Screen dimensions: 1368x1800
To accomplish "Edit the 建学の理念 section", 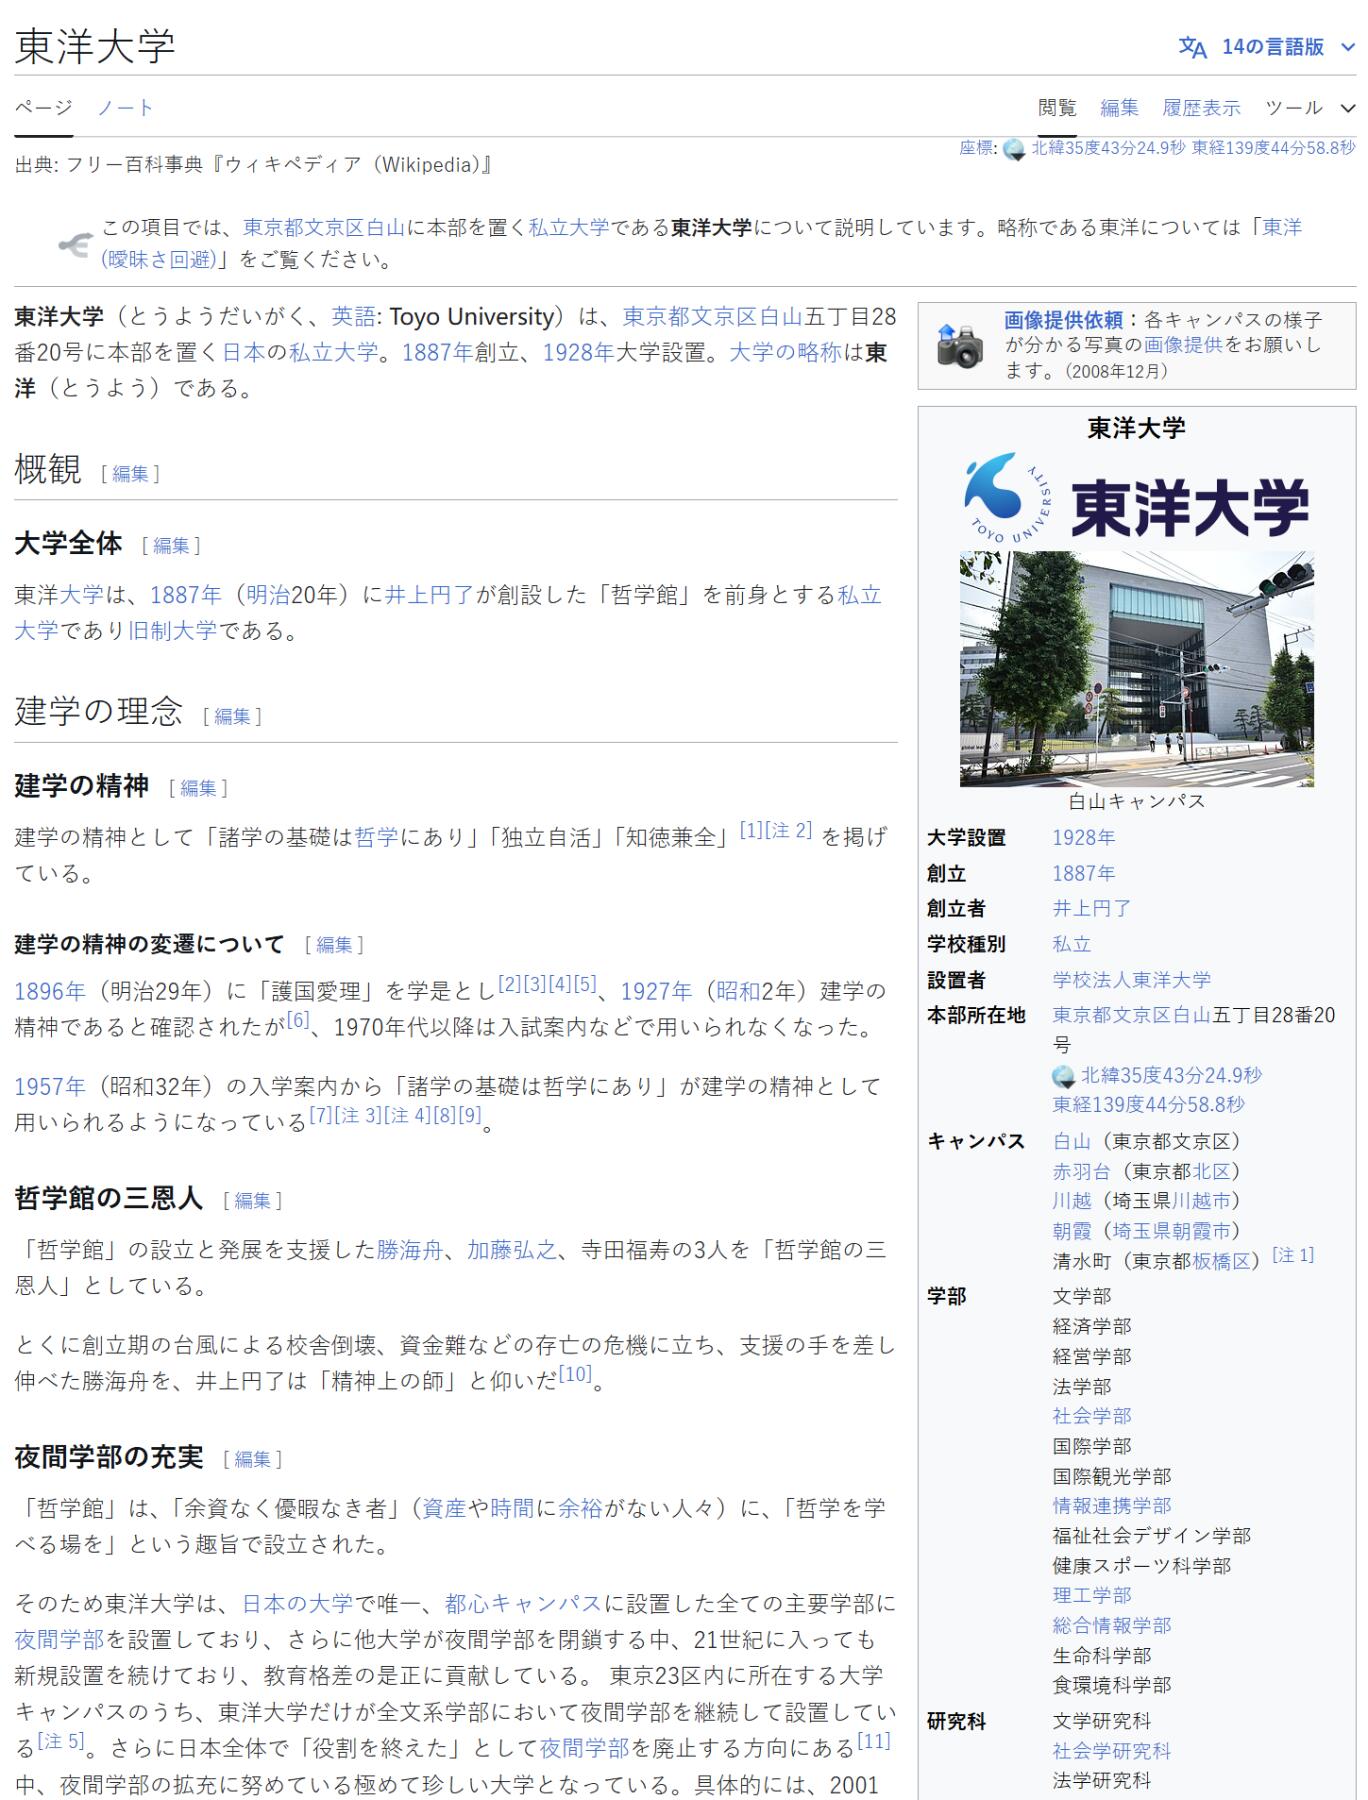I will 232,717.
